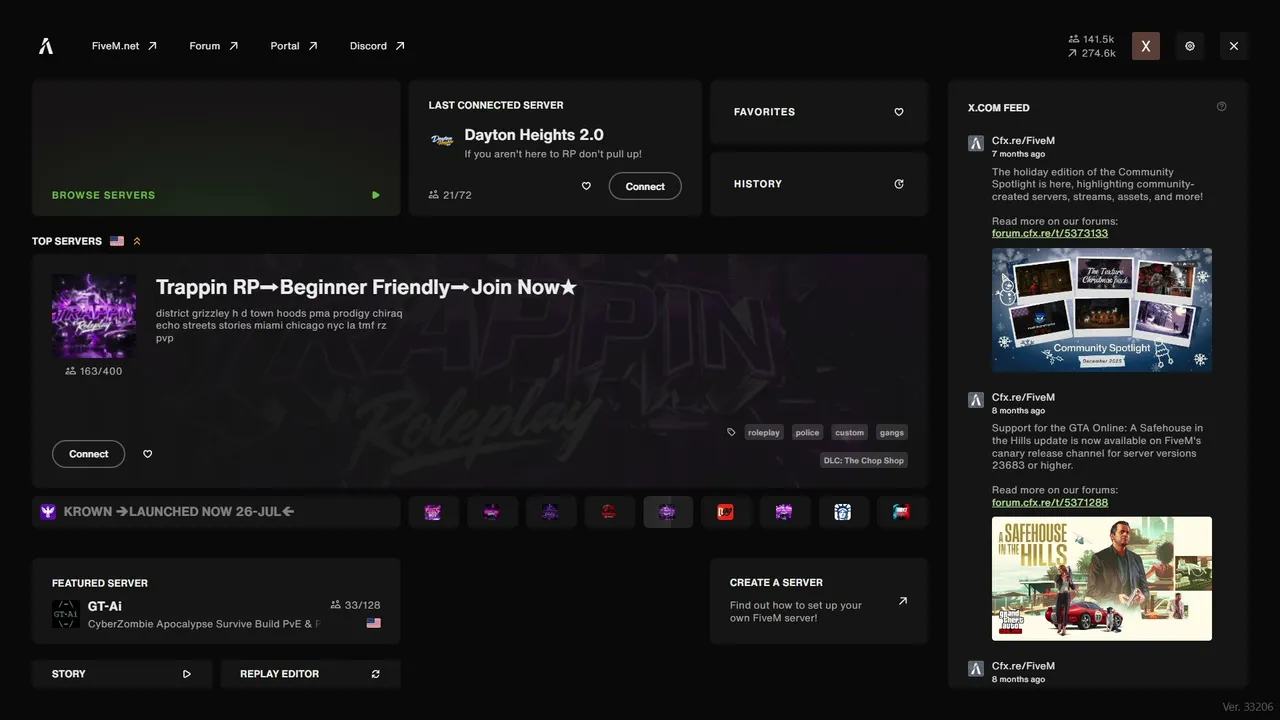Image resolution: width=1280 pixels, height=720 pixels.
Task: Click the Ver. 33206 version label
Action: coord(1248,707)
